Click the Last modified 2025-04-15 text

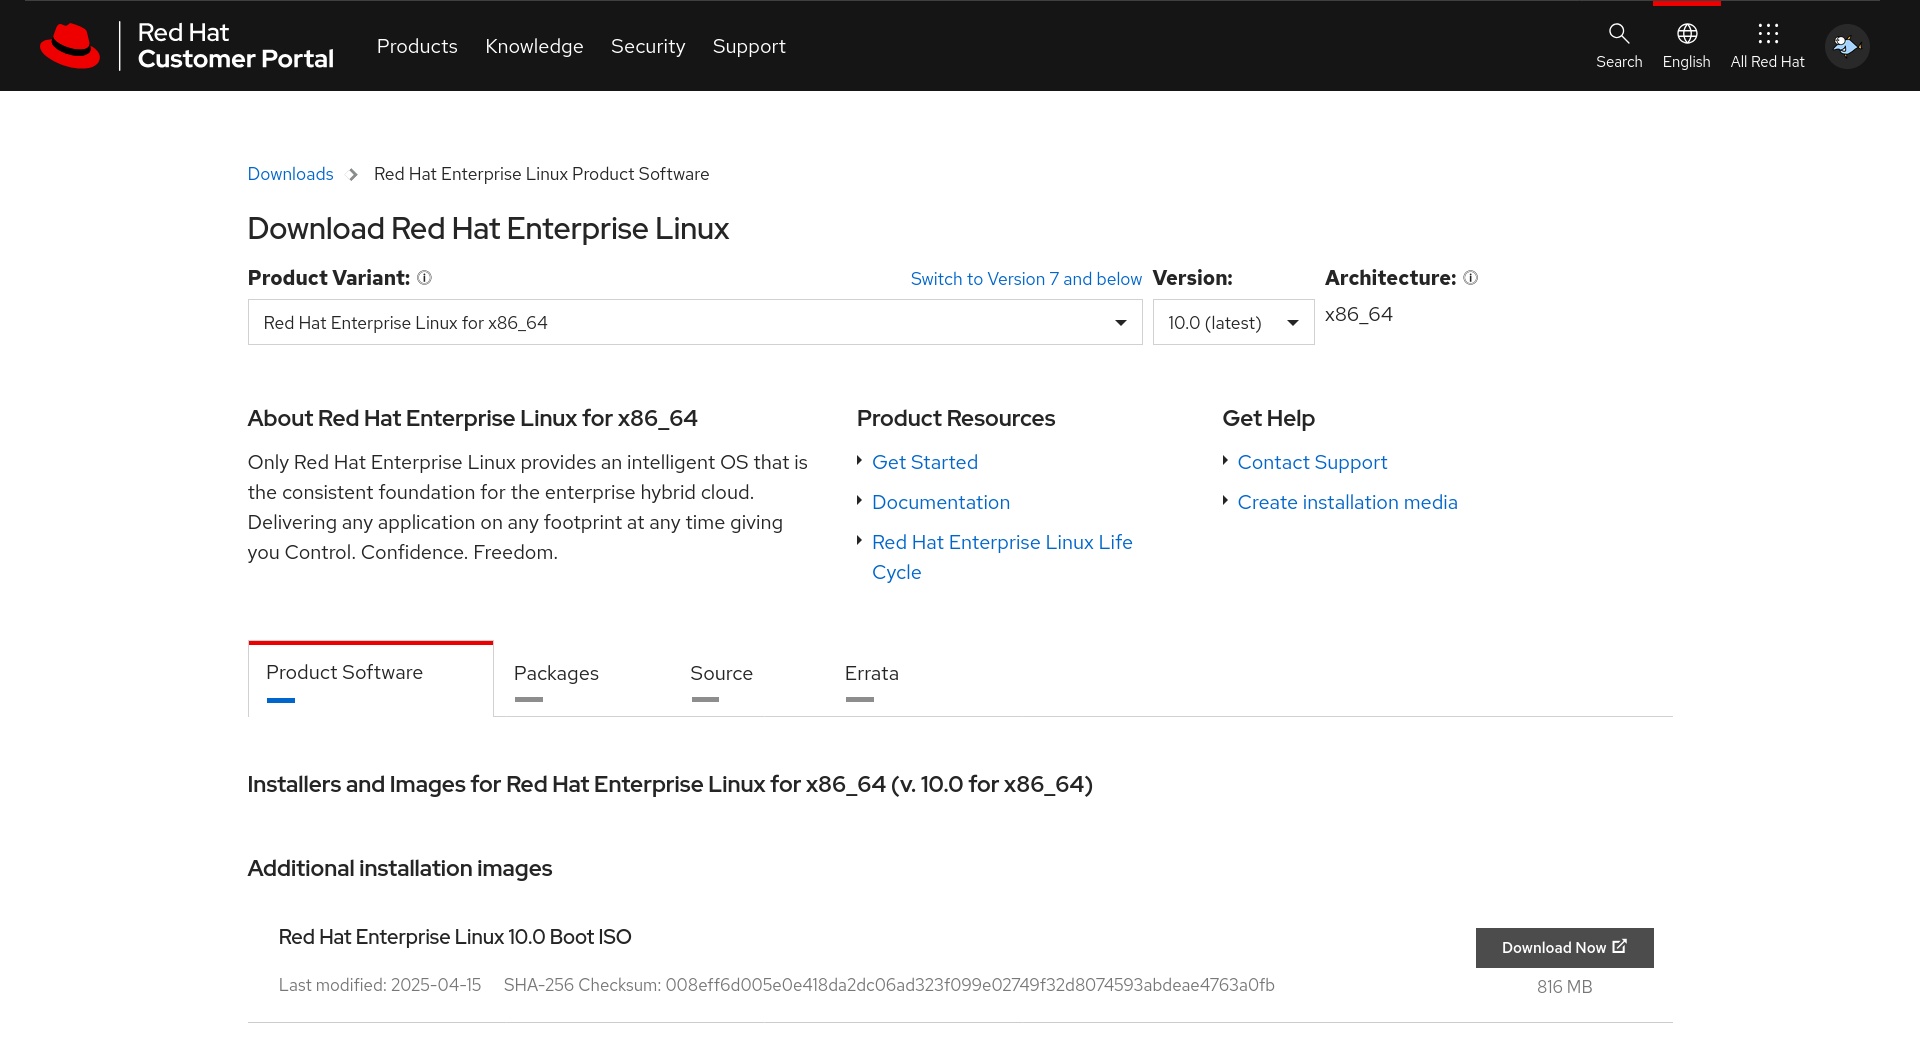[x=380, y=985]
